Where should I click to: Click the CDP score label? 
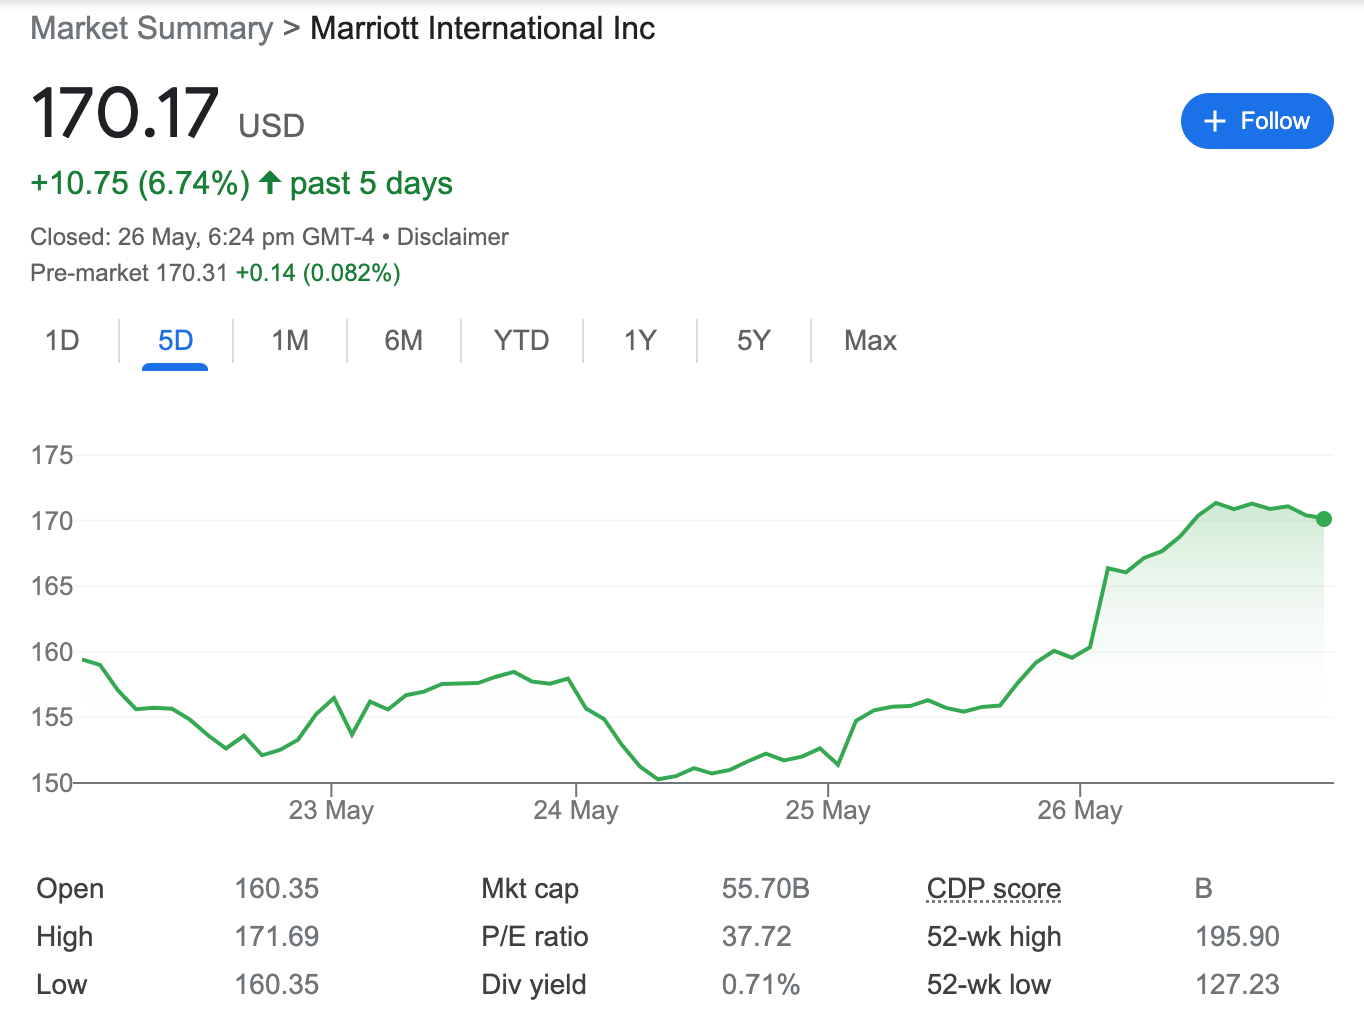[x=993, y=888]
